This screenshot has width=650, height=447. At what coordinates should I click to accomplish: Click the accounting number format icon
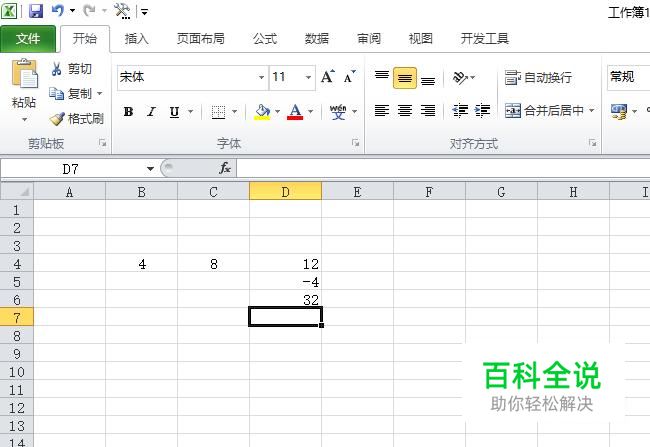[x=619, y=112]
